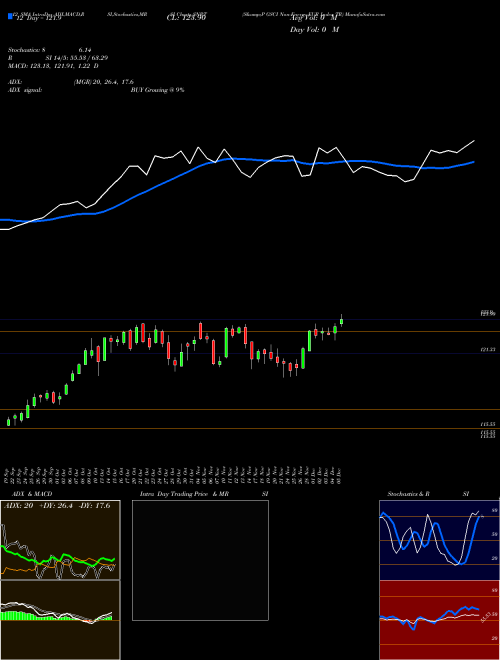Screen dimensions: 500x660
Task: Open the MACD histogram mini chart
Action: tap(60, 620)
